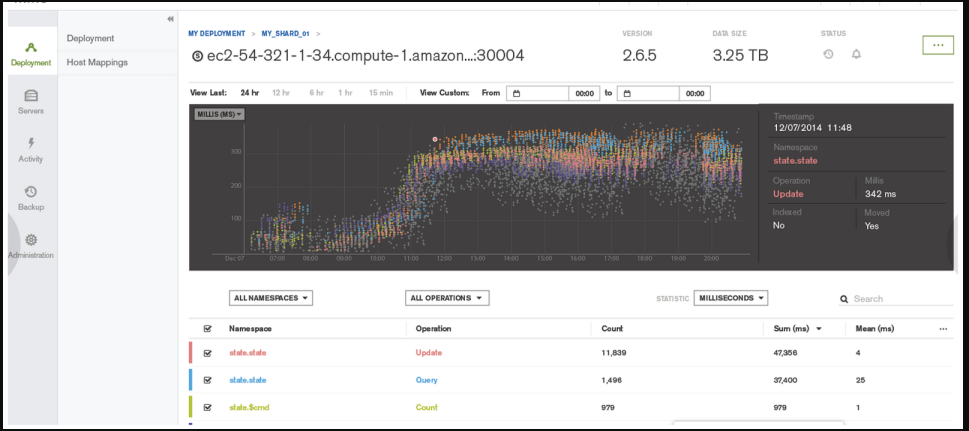The image size is (969, 431).
Task: Uncheck the state.$cmd Count row checkbox
Action: [207, 407]
